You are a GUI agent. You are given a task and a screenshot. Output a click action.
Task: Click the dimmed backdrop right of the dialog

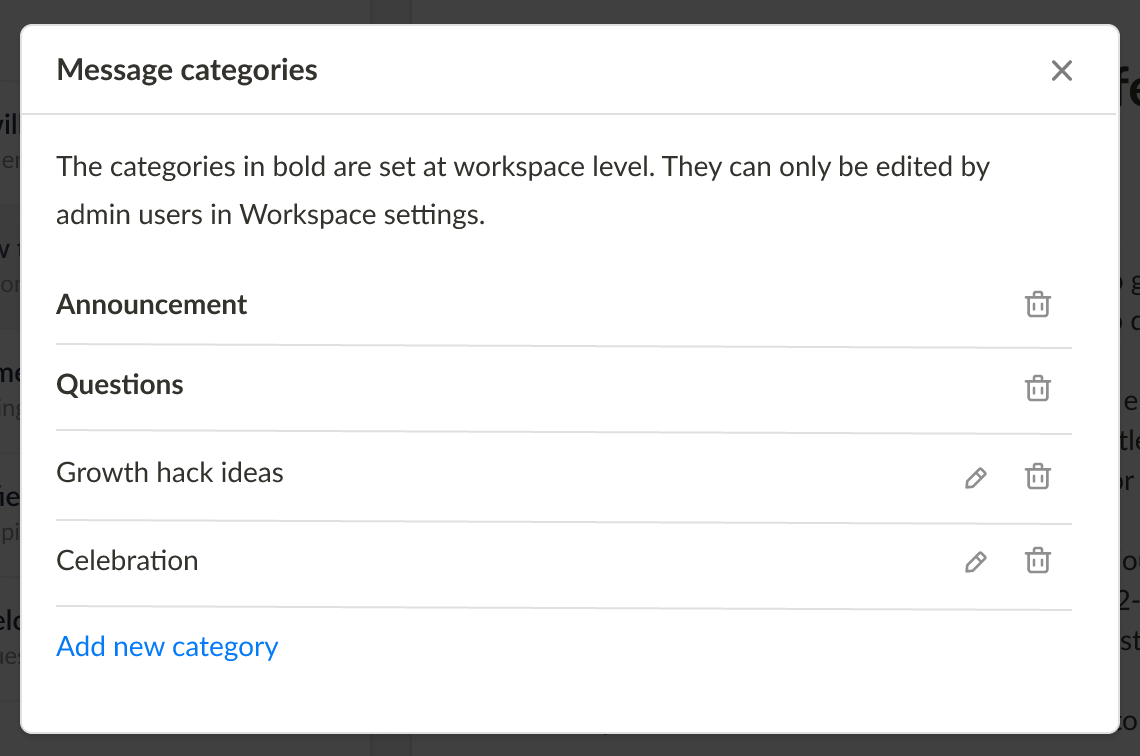coord(1129,400)
